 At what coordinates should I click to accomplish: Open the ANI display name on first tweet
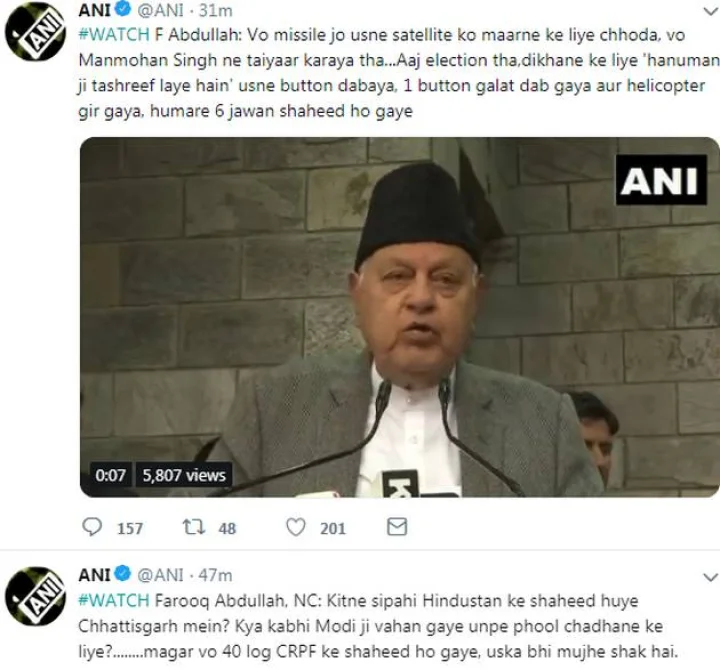95,10
